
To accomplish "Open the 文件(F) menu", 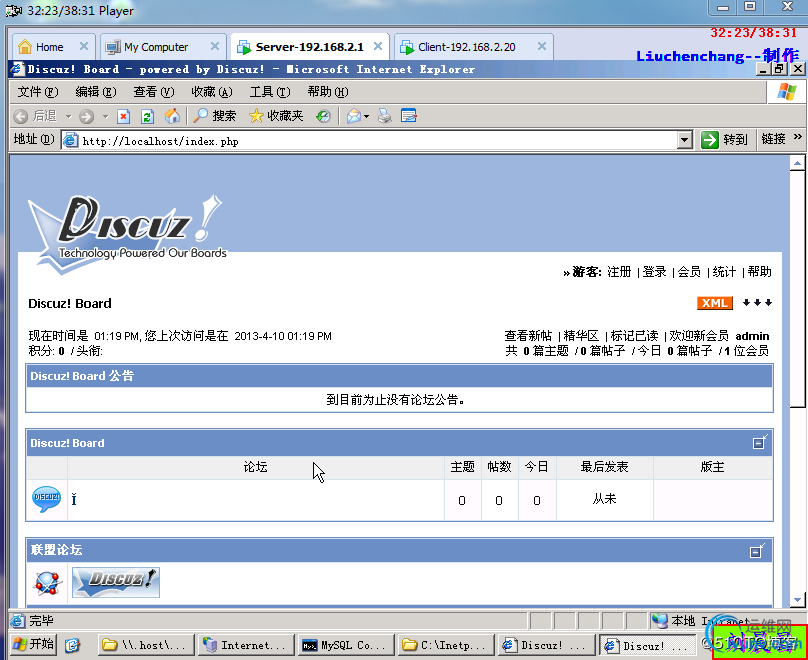I will click(x=38, y=92).
